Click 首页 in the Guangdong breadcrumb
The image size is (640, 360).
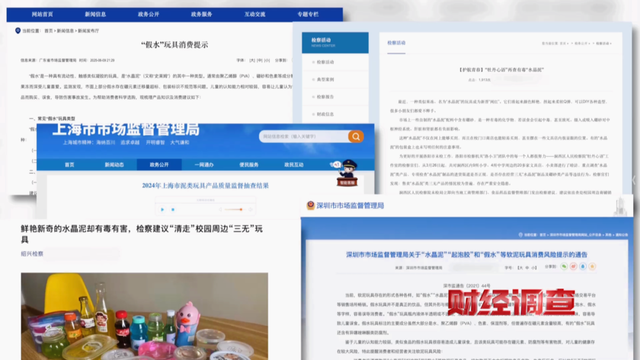[49, 31]
